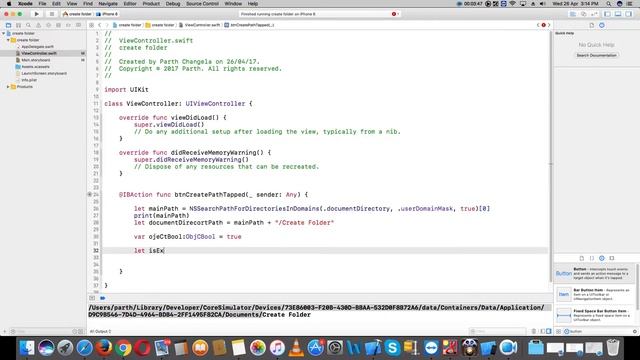Open the create folder scheme selector
The width and height of the screenshot is (640, 360).
77,14
